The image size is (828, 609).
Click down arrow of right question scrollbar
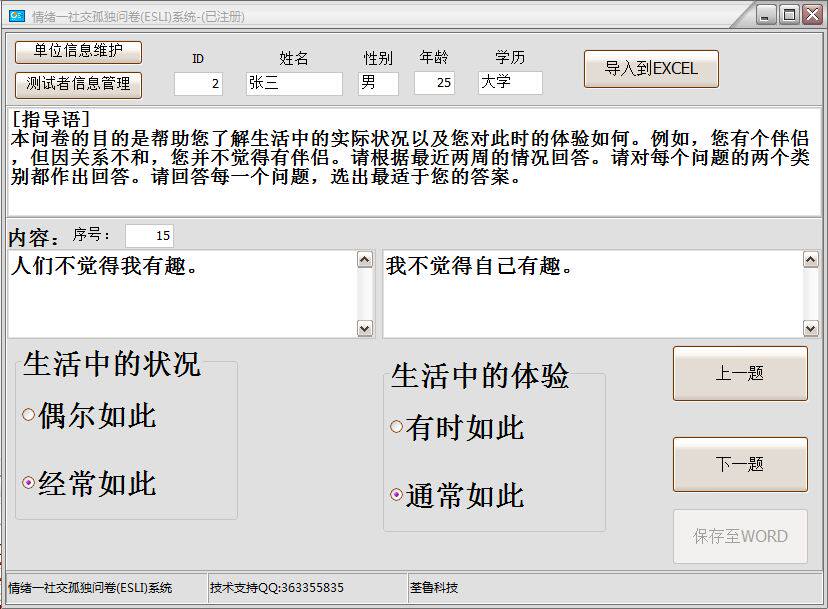coord(811,329)
